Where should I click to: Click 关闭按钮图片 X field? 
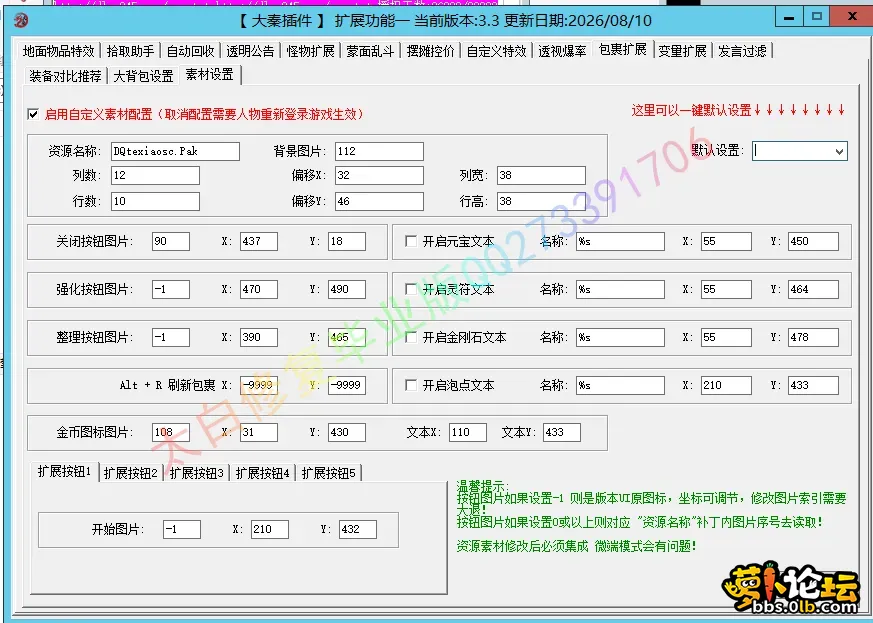(x=259, y=241)
